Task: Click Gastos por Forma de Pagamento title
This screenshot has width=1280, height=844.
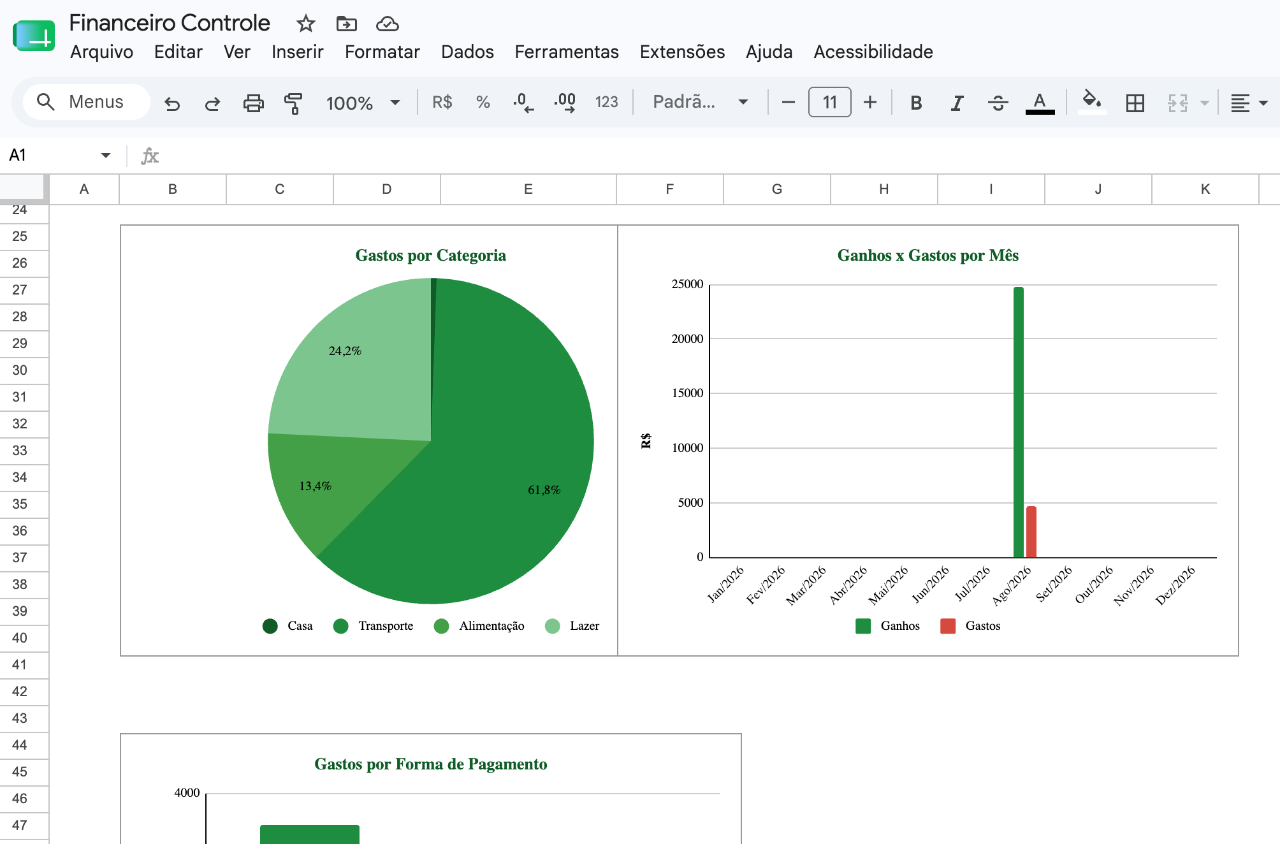Action: tap(431, 764)
